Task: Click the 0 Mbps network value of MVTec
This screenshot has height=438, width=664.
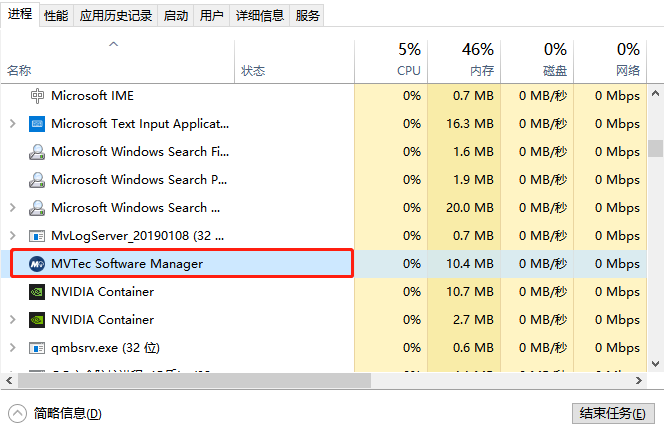Action: coord(617,264)
